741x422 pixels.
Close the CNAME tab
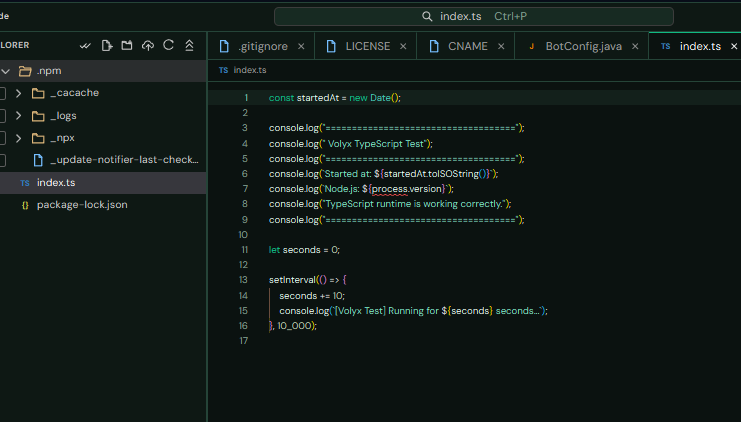click(501, 46)
